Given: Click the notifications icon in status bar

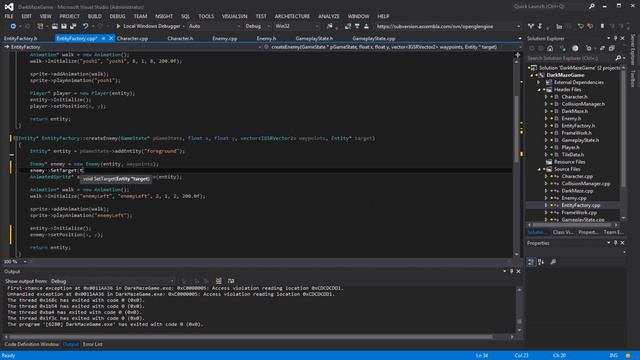Looking at the screenshot, I should [x=628, y=356].
